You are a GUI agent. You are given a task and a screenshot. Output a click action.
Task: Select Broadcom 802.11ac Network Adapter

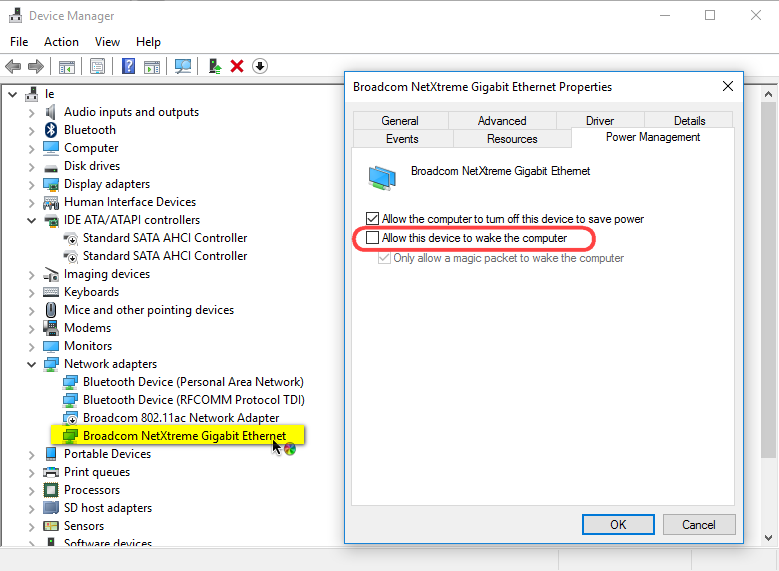click(181, 418)
